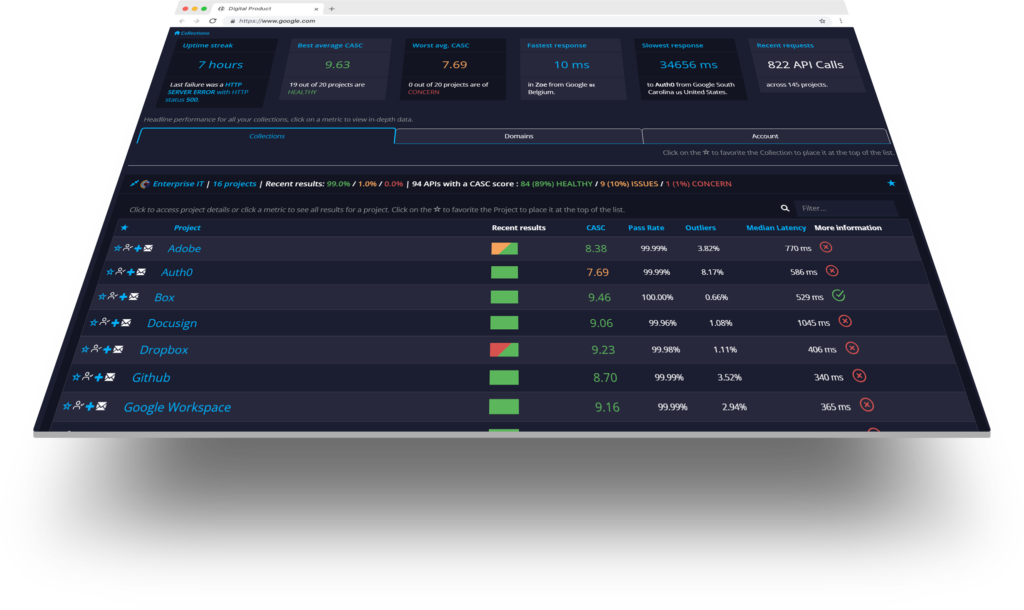Sort by the Pass Rate column header
This screenshot has width=1024, height=610.
pos(646,228)
